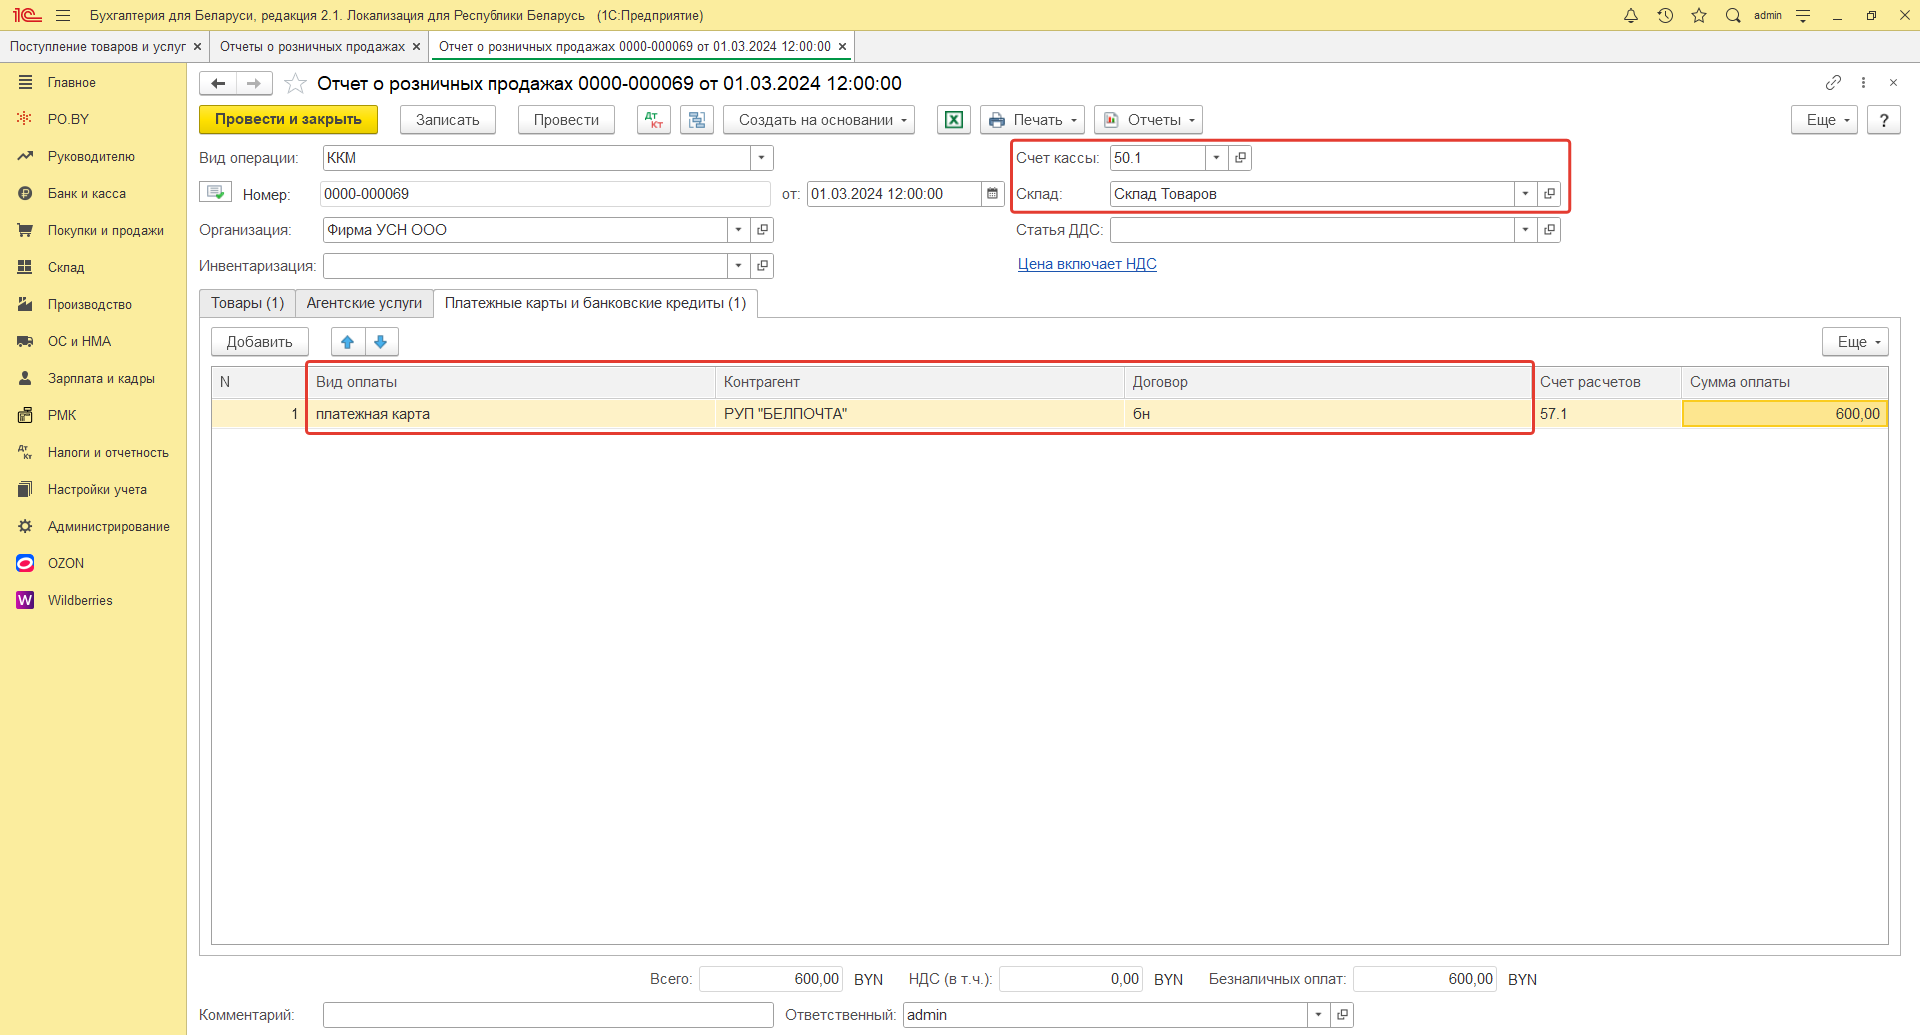This screenshot has width=1920, height=1035.
Task: Open ОС и НМА section
Action: [x=79, y=341]
